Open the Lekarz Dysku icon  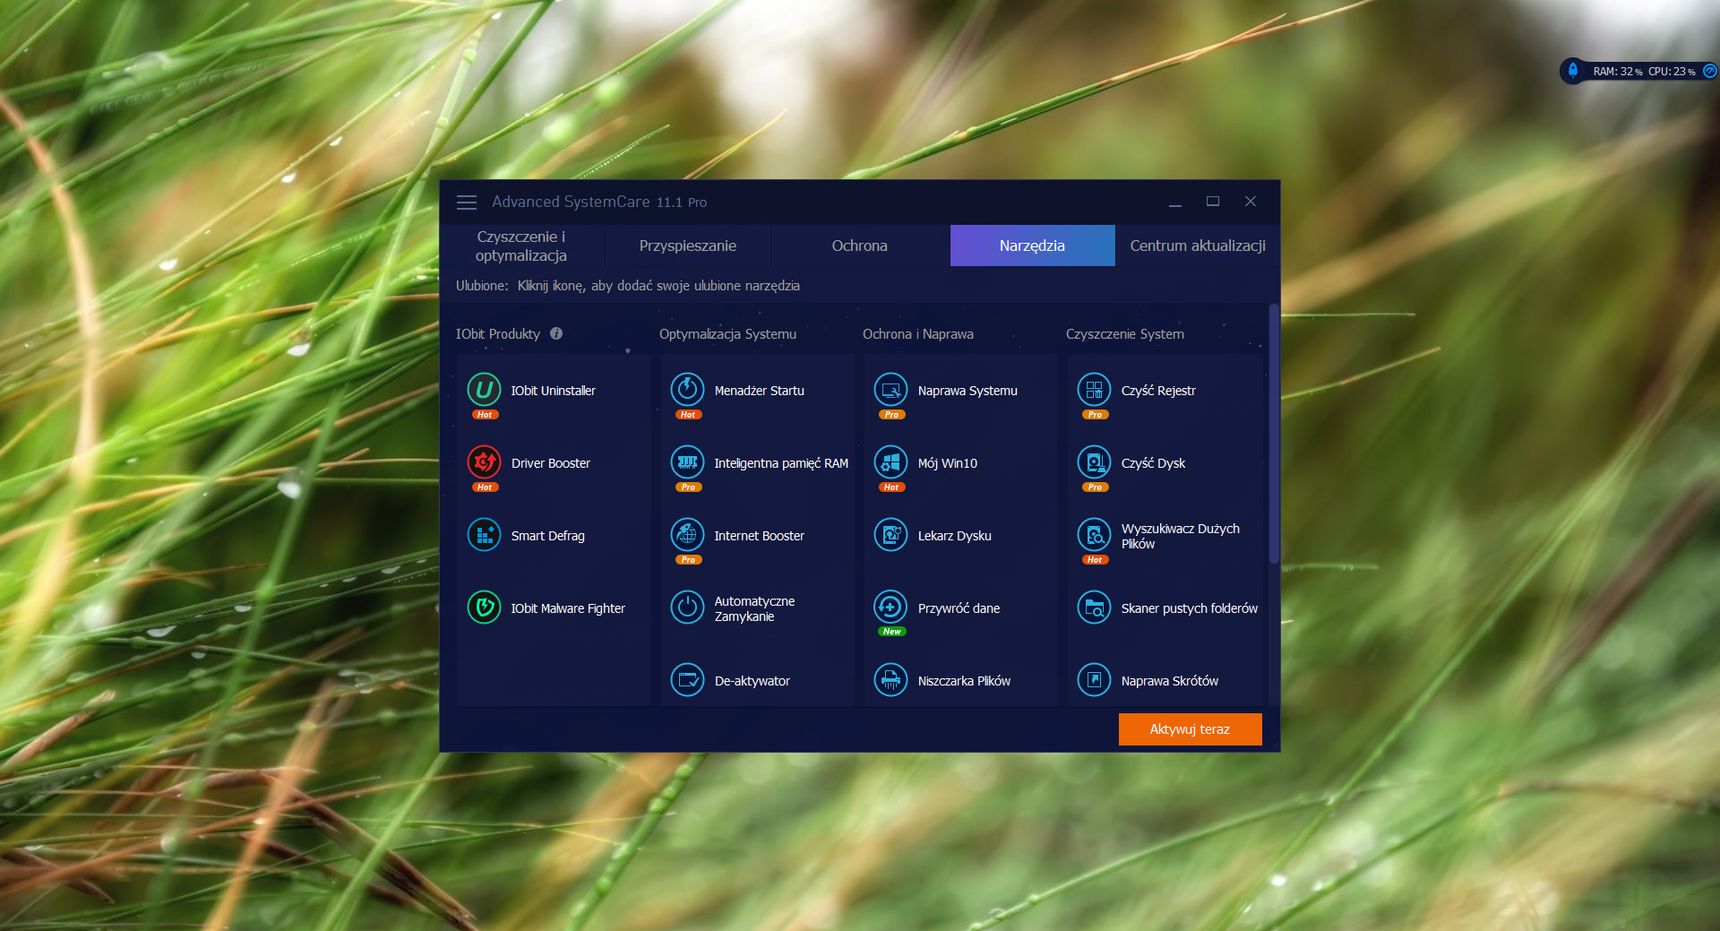point(890,535)
